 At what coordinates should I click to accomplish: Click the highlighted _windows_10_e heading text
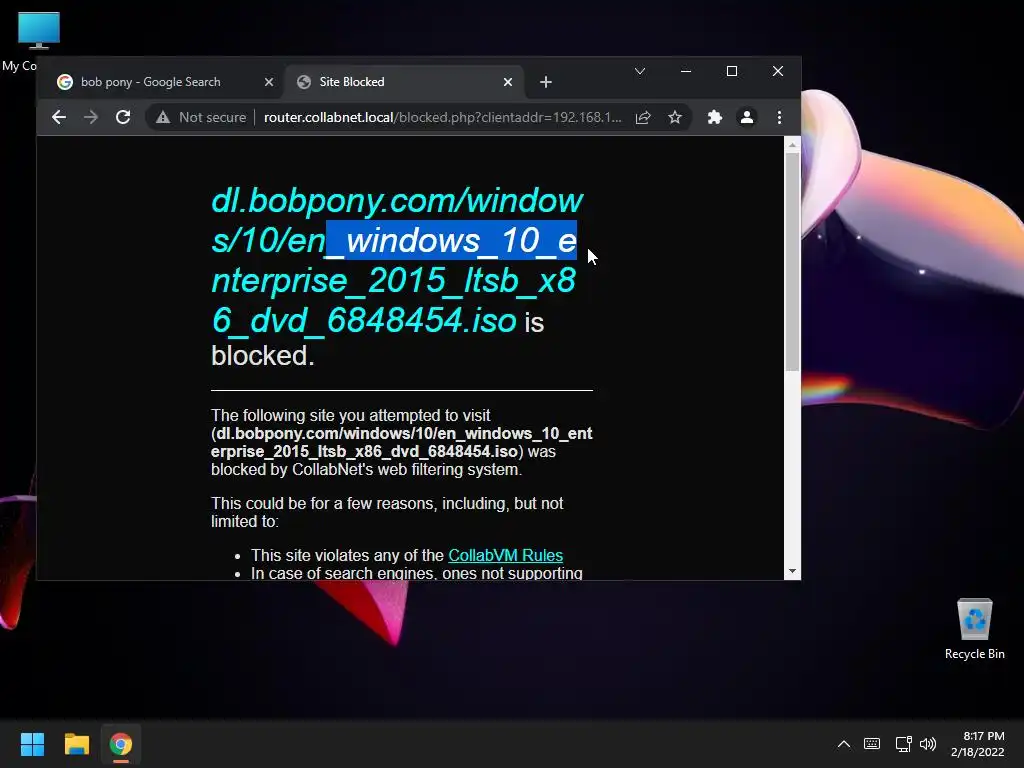451,240
